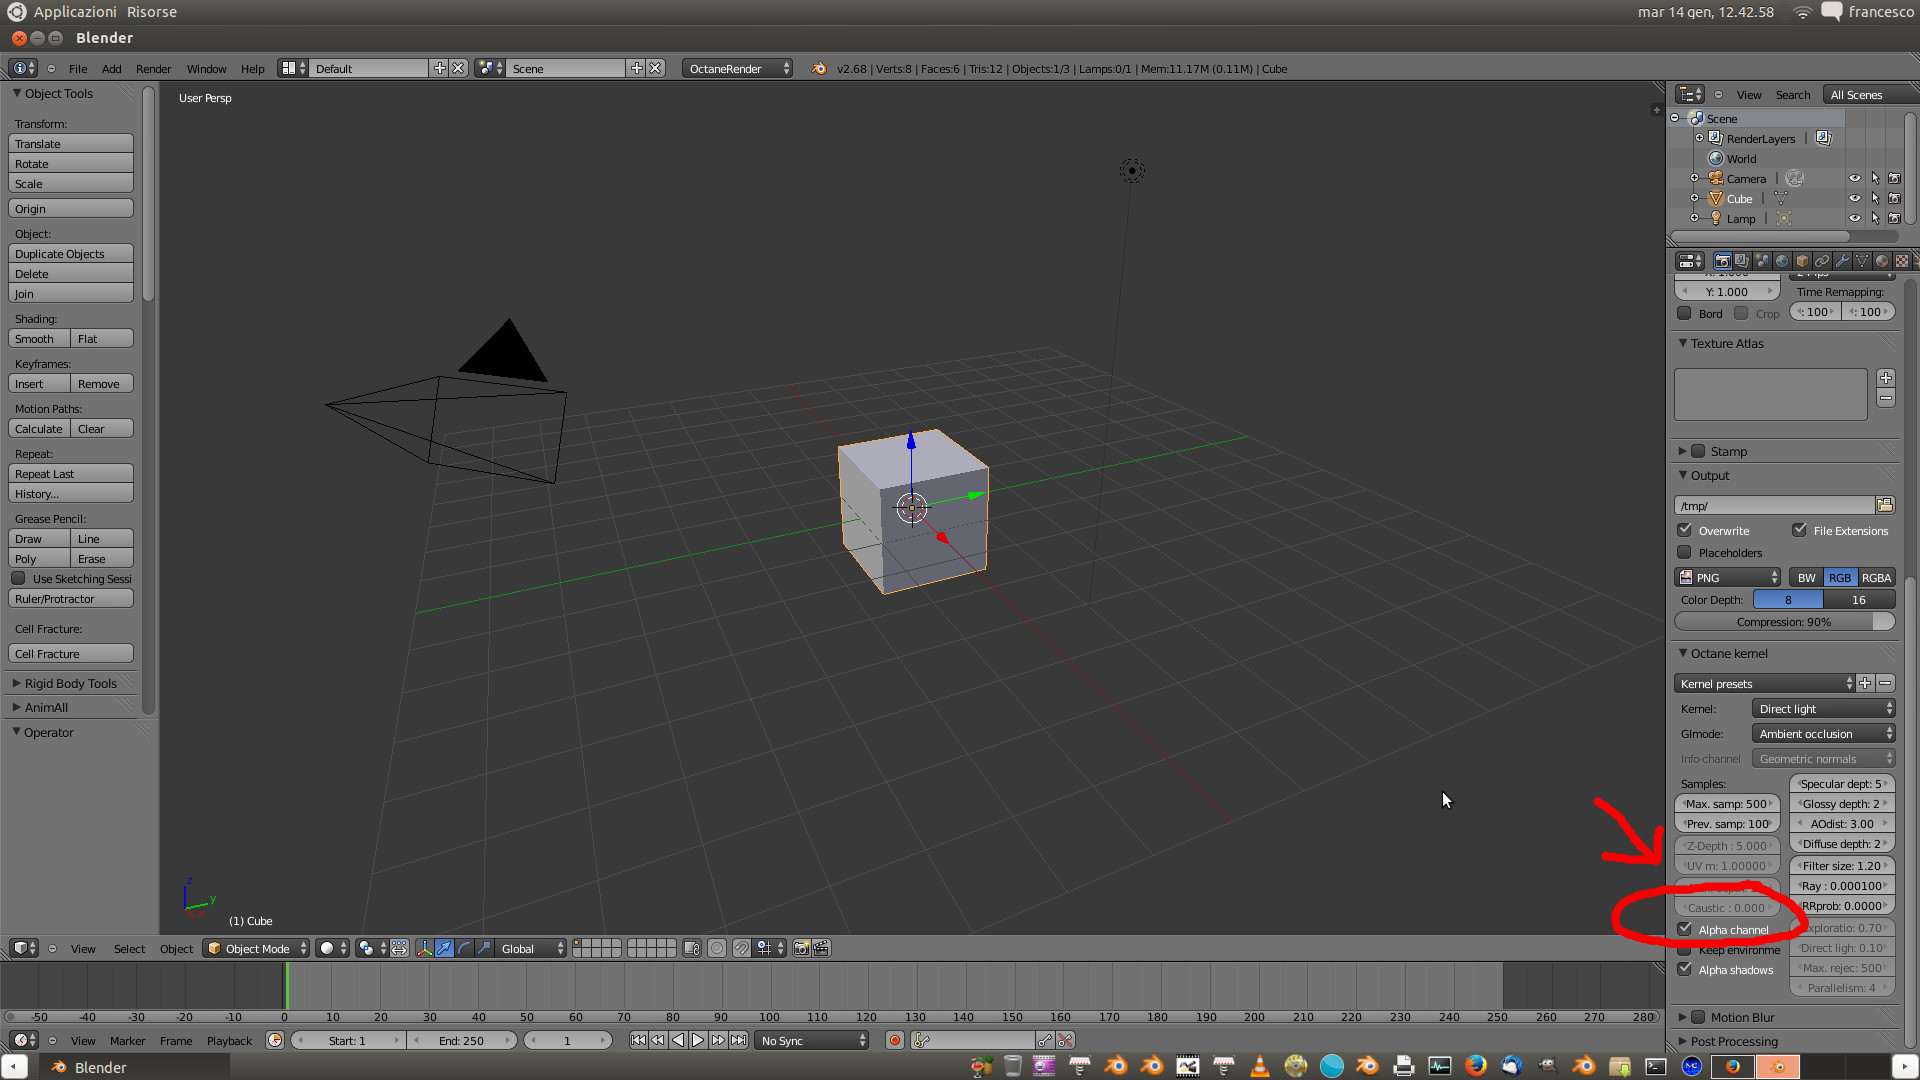Adjust the Compression 90% slider
Image resolution: width=1920 pixels, height=1080 pixels.
tap(1784, 622)
